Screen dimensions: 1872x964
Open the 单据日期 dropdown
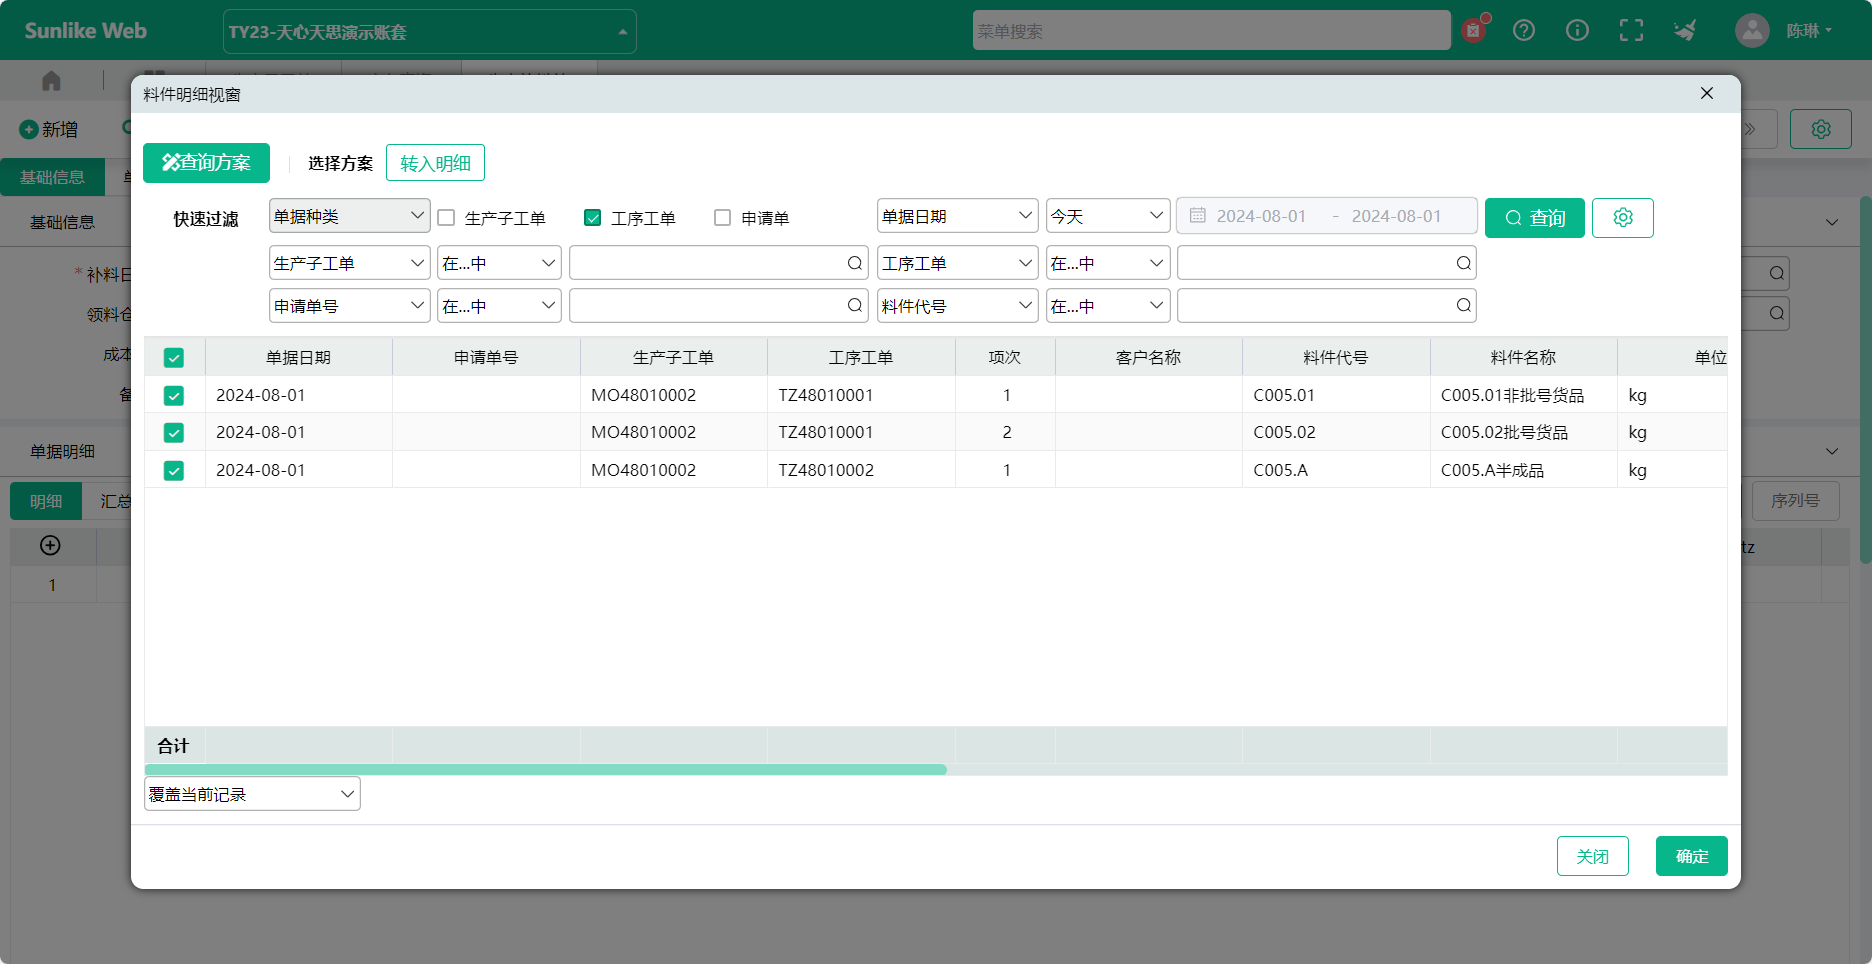(957, 216)
